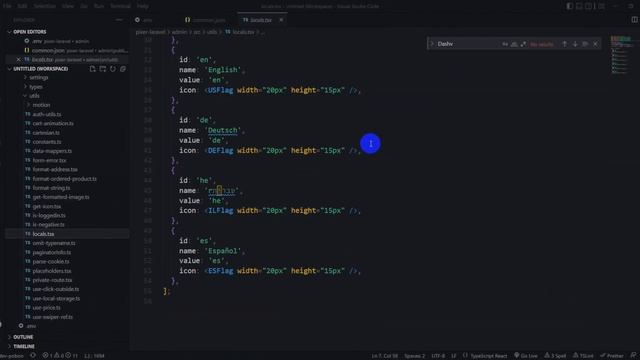
Task: Open Explorer panel more actions ellipsis
Action: click(x=119, y=20)
